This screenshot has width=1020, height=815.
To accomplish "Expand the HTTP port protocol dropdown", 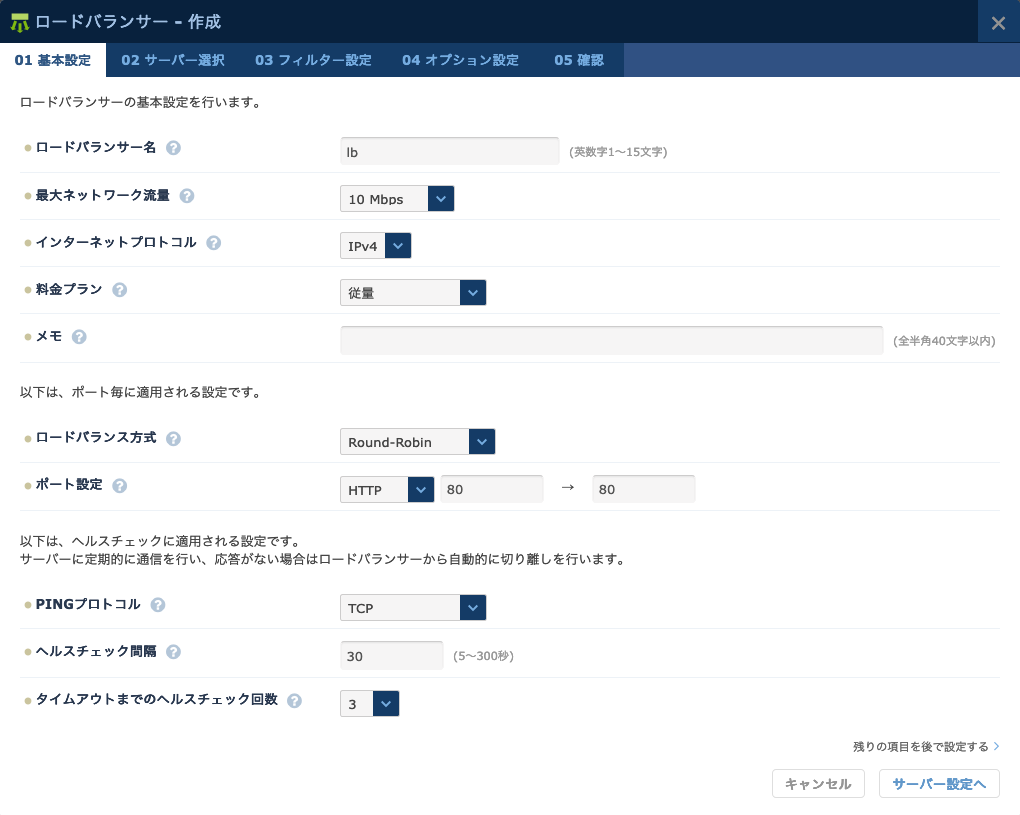I will [387, 490].
